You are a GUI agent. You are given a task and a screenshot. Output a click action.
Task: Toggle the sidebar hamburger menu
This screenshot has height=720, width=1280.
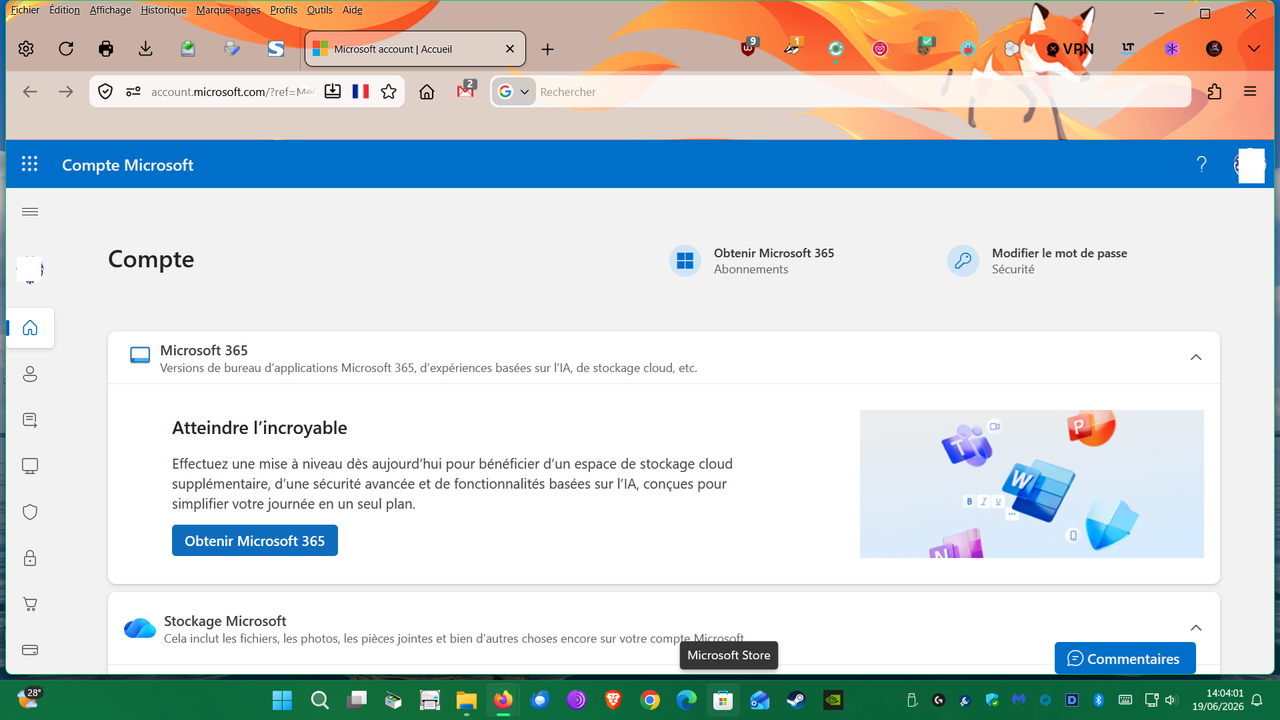pyautogui.click(x=30, y=211)
